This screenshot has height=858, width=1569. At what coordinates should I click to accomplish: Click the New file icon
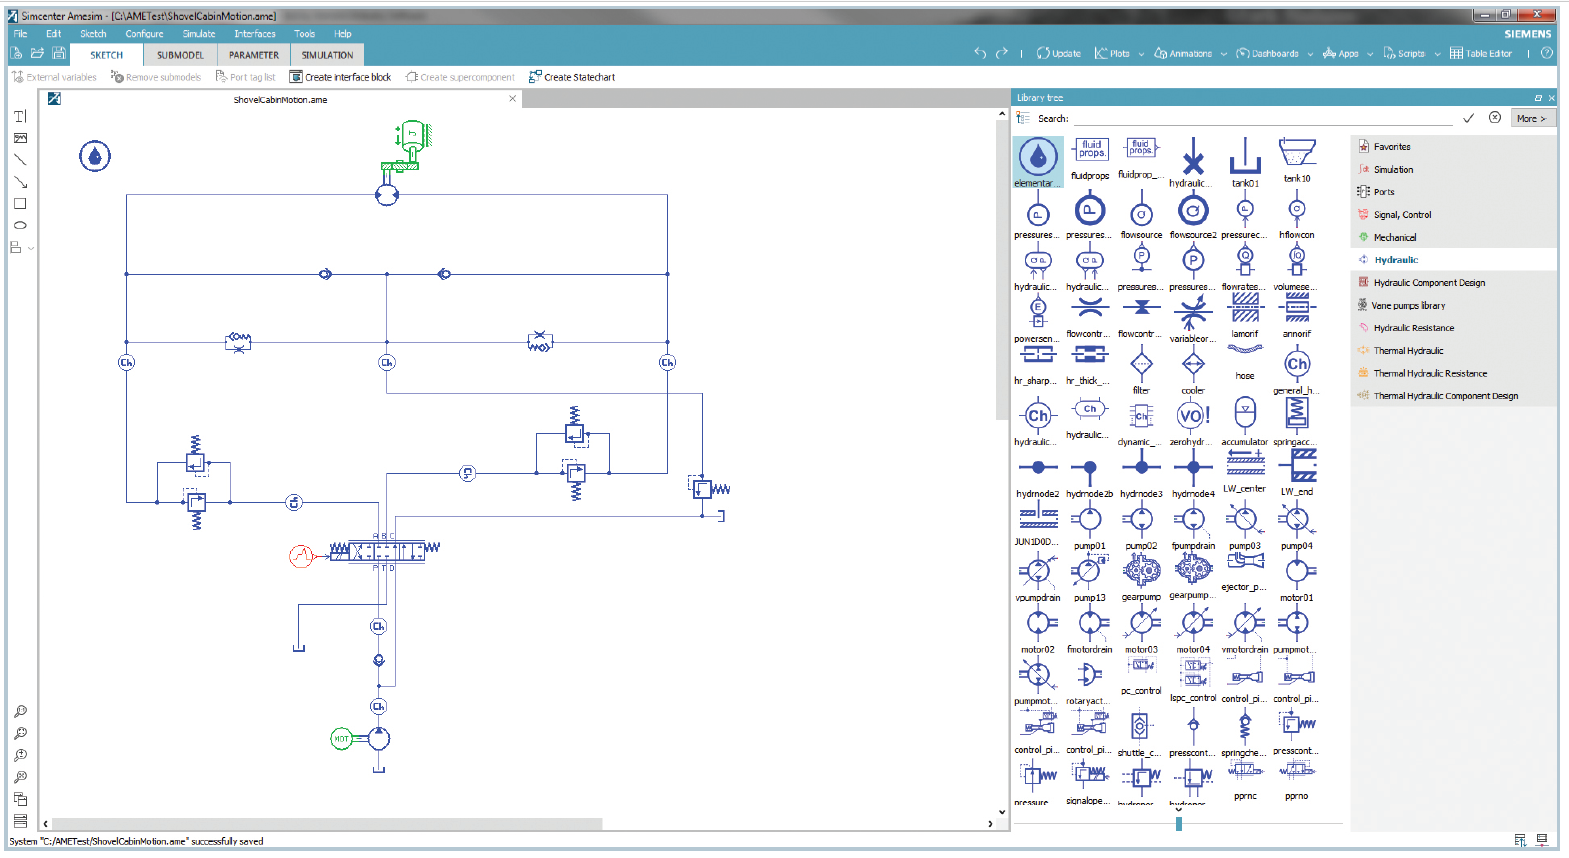16,53
